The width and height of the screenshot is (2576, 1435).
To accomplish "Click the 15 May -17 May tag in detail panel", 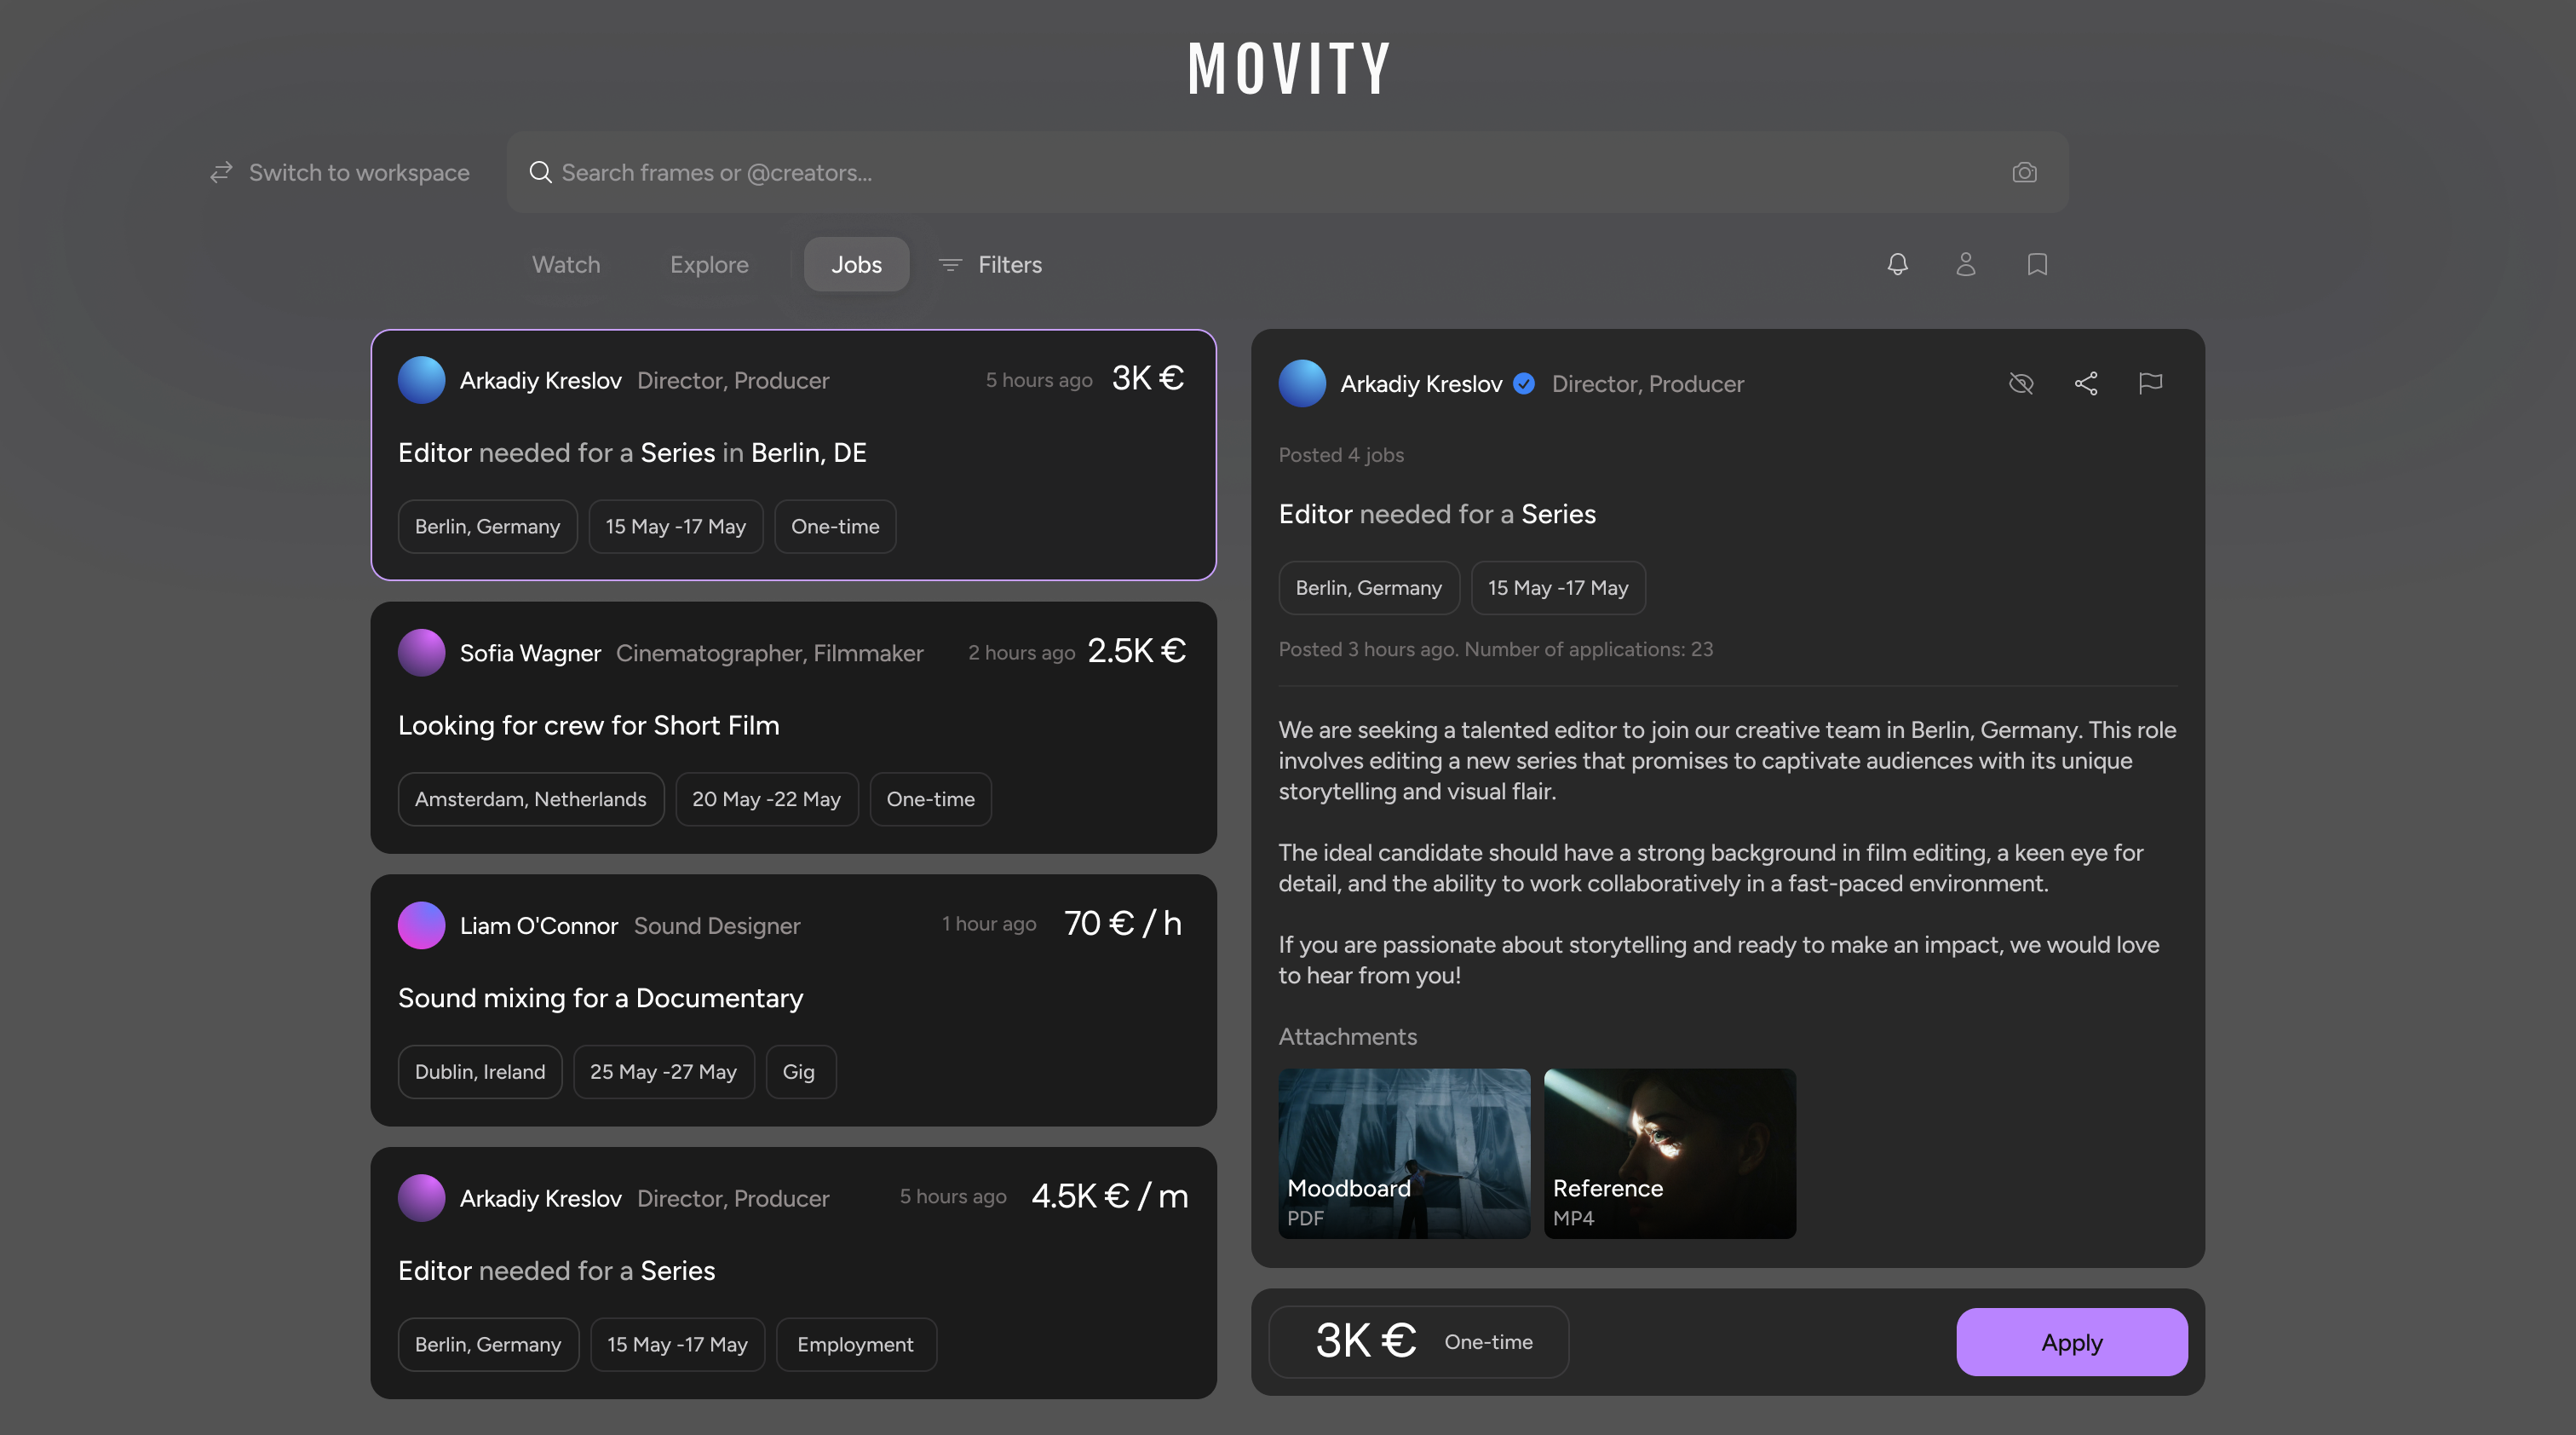I will [1558, 588].
